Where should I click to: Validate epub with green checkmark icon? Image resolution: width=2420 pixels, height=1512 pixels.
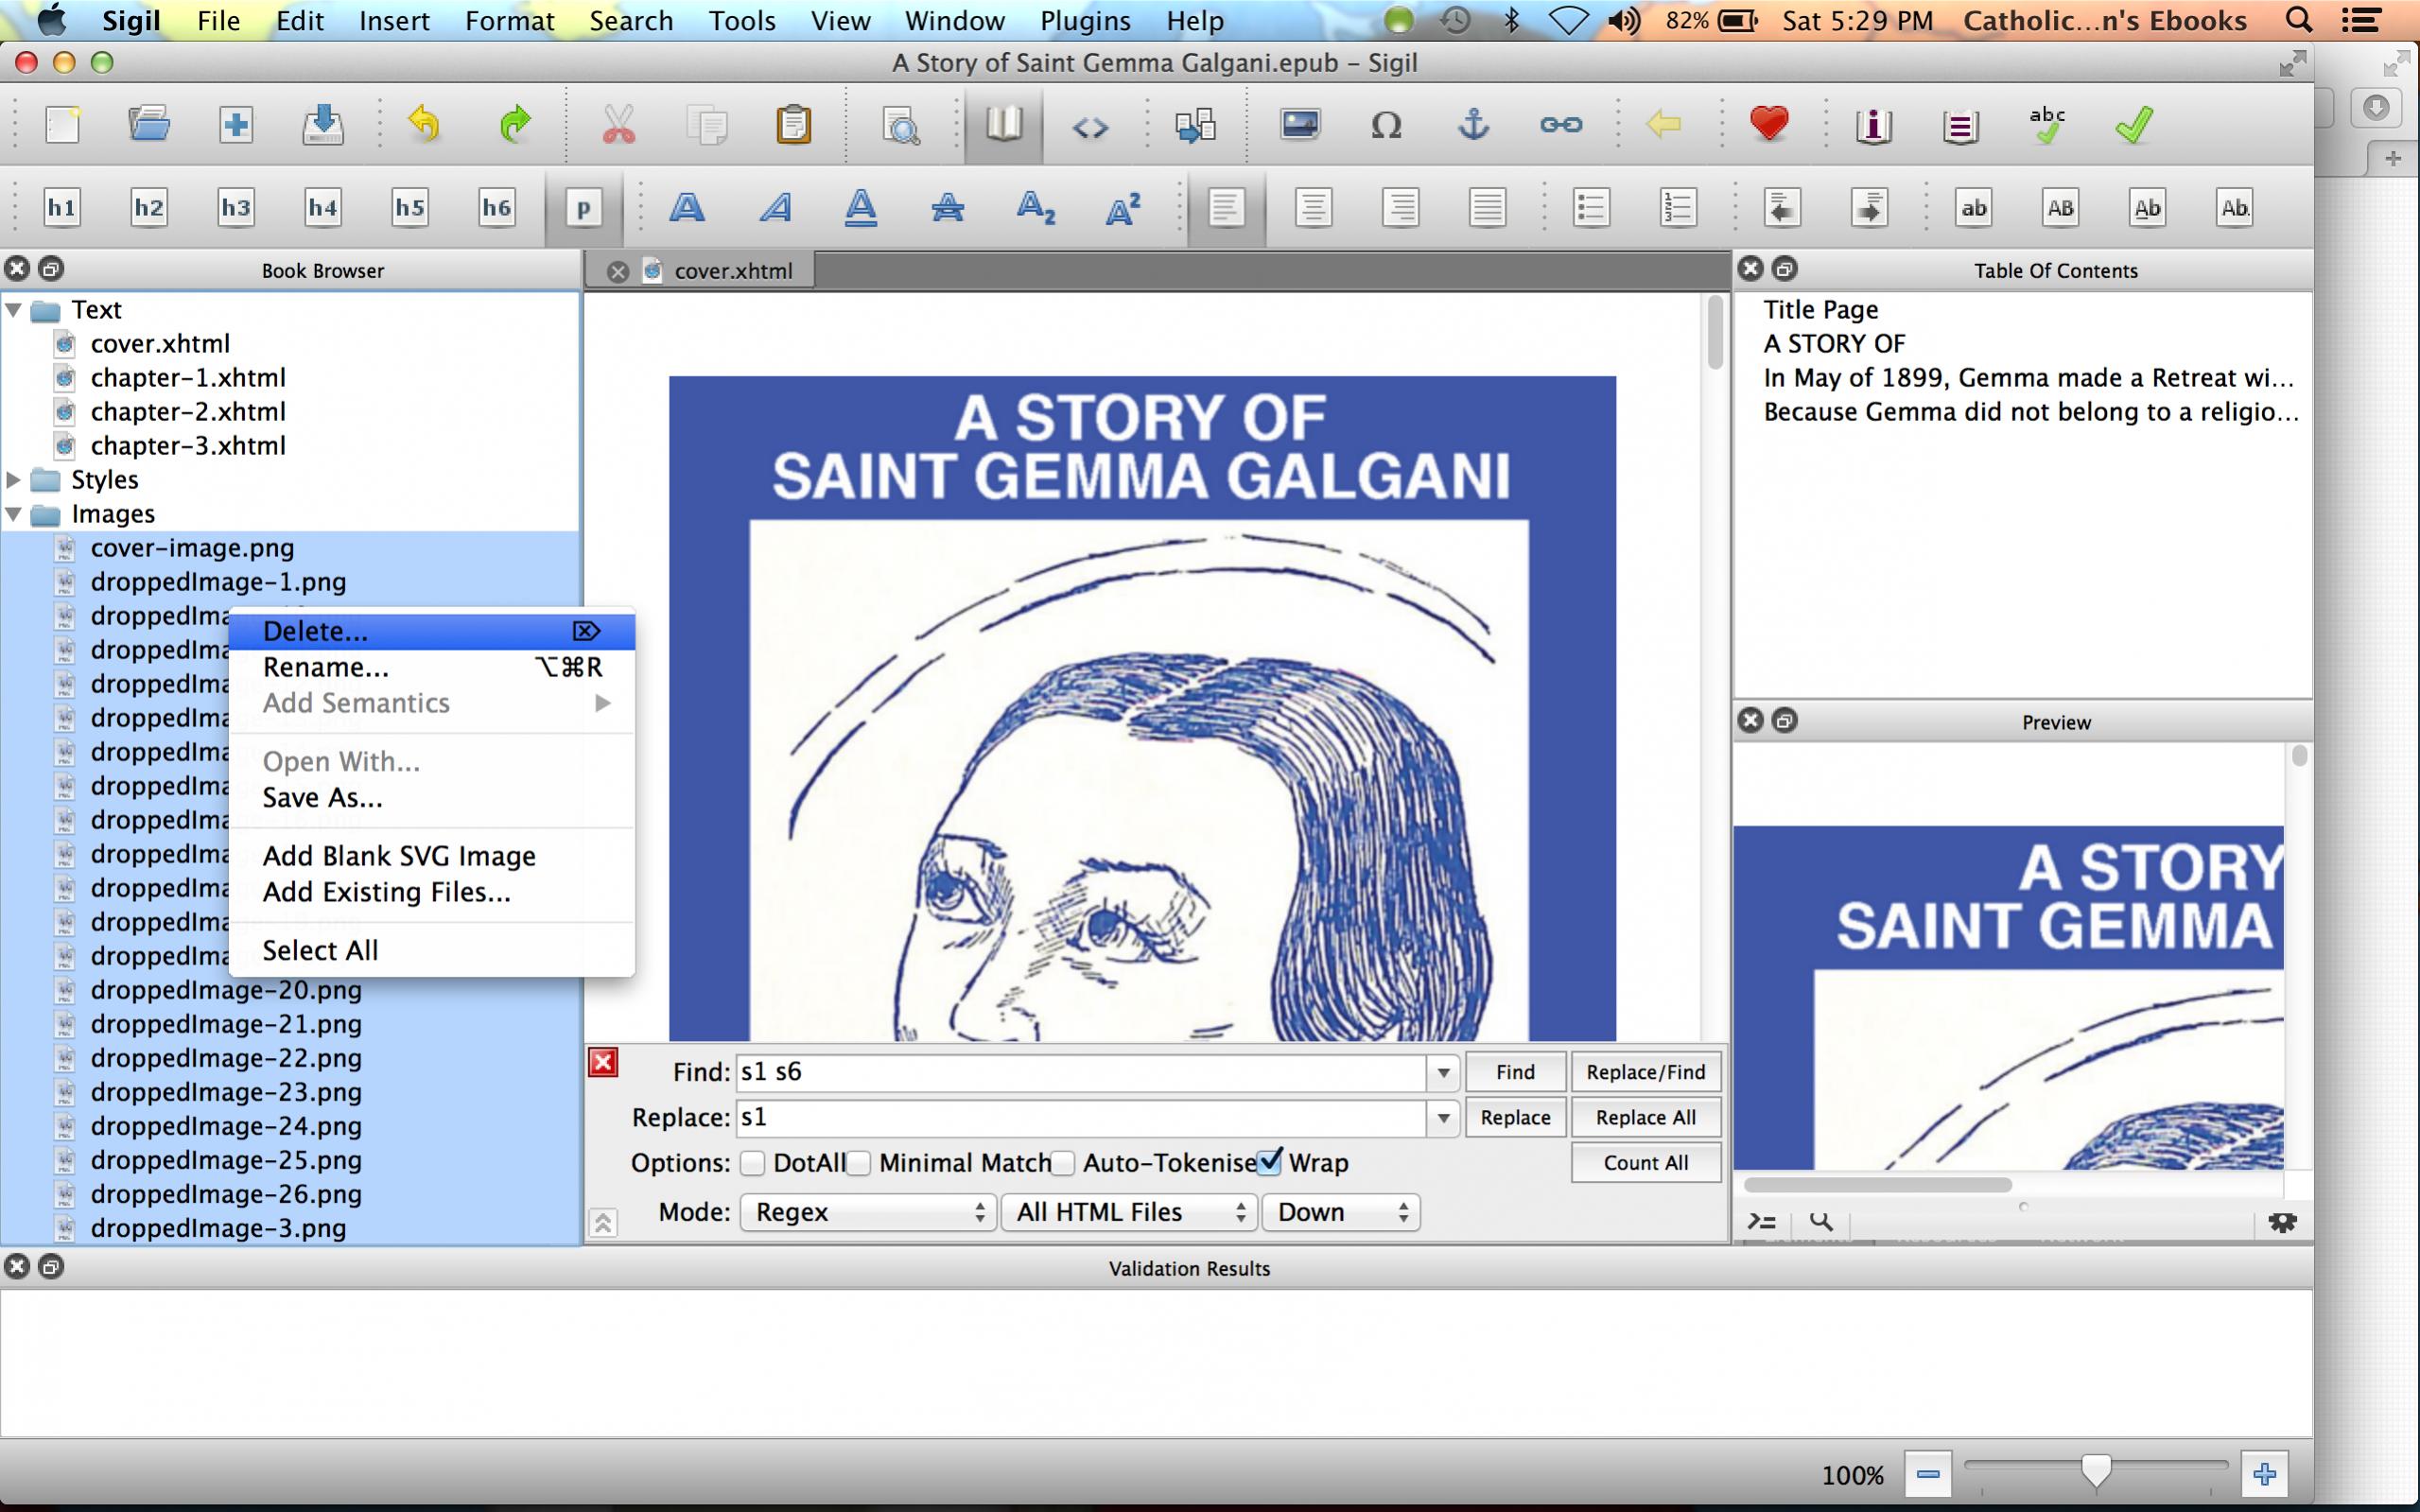click(2134, 125)
